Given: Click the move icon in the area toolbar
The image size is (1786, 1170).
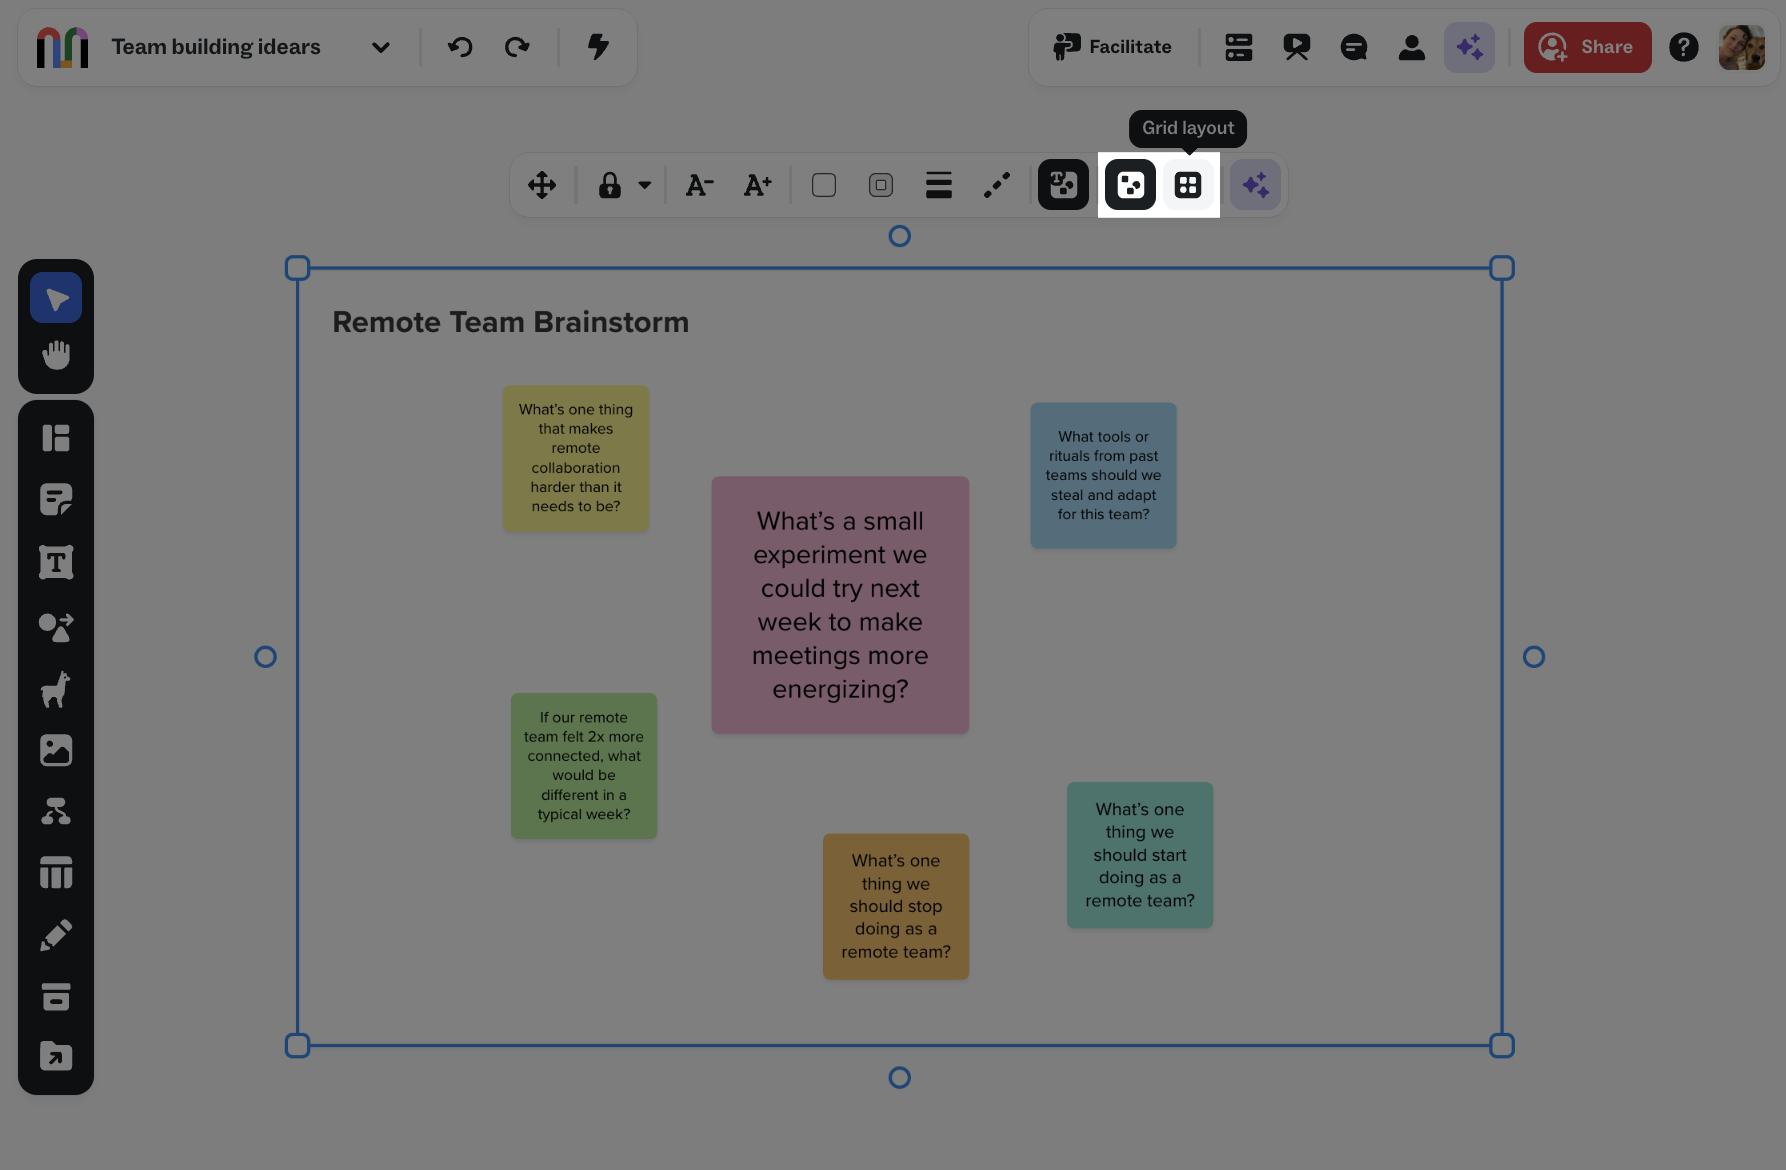Looking at the screenshot, I should (542, 185).
